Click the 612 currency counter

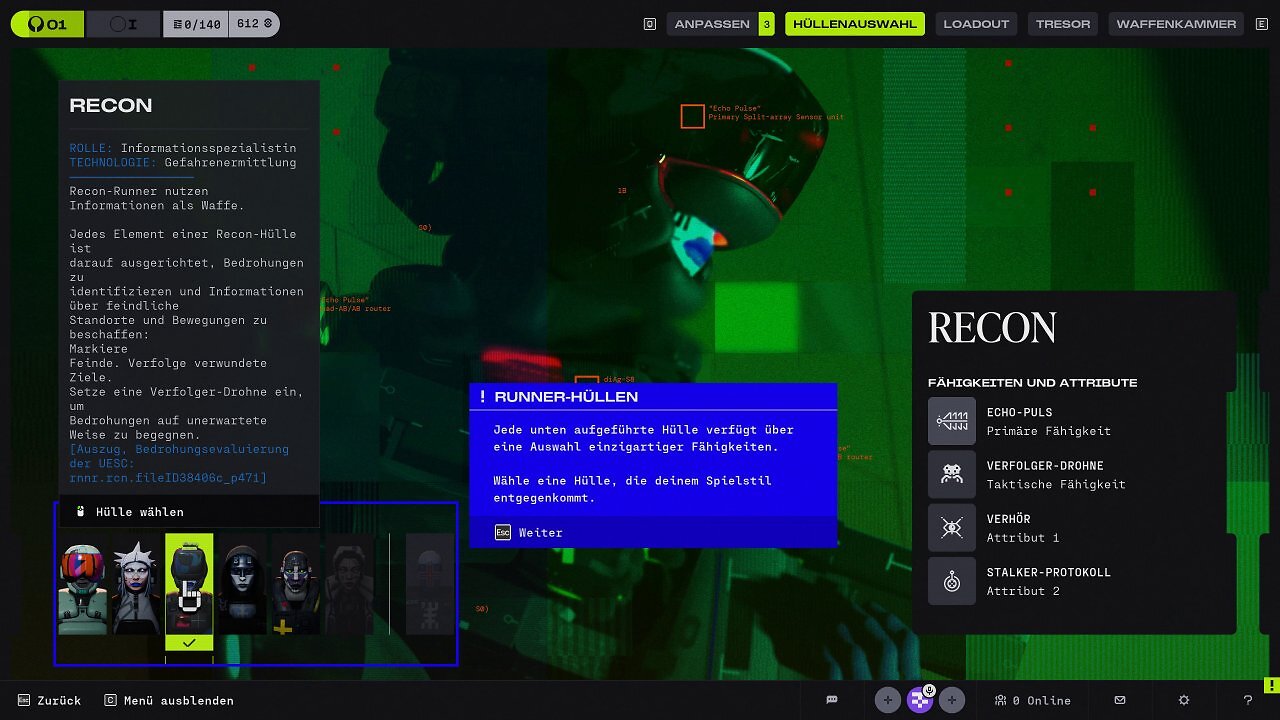point(254,24)
